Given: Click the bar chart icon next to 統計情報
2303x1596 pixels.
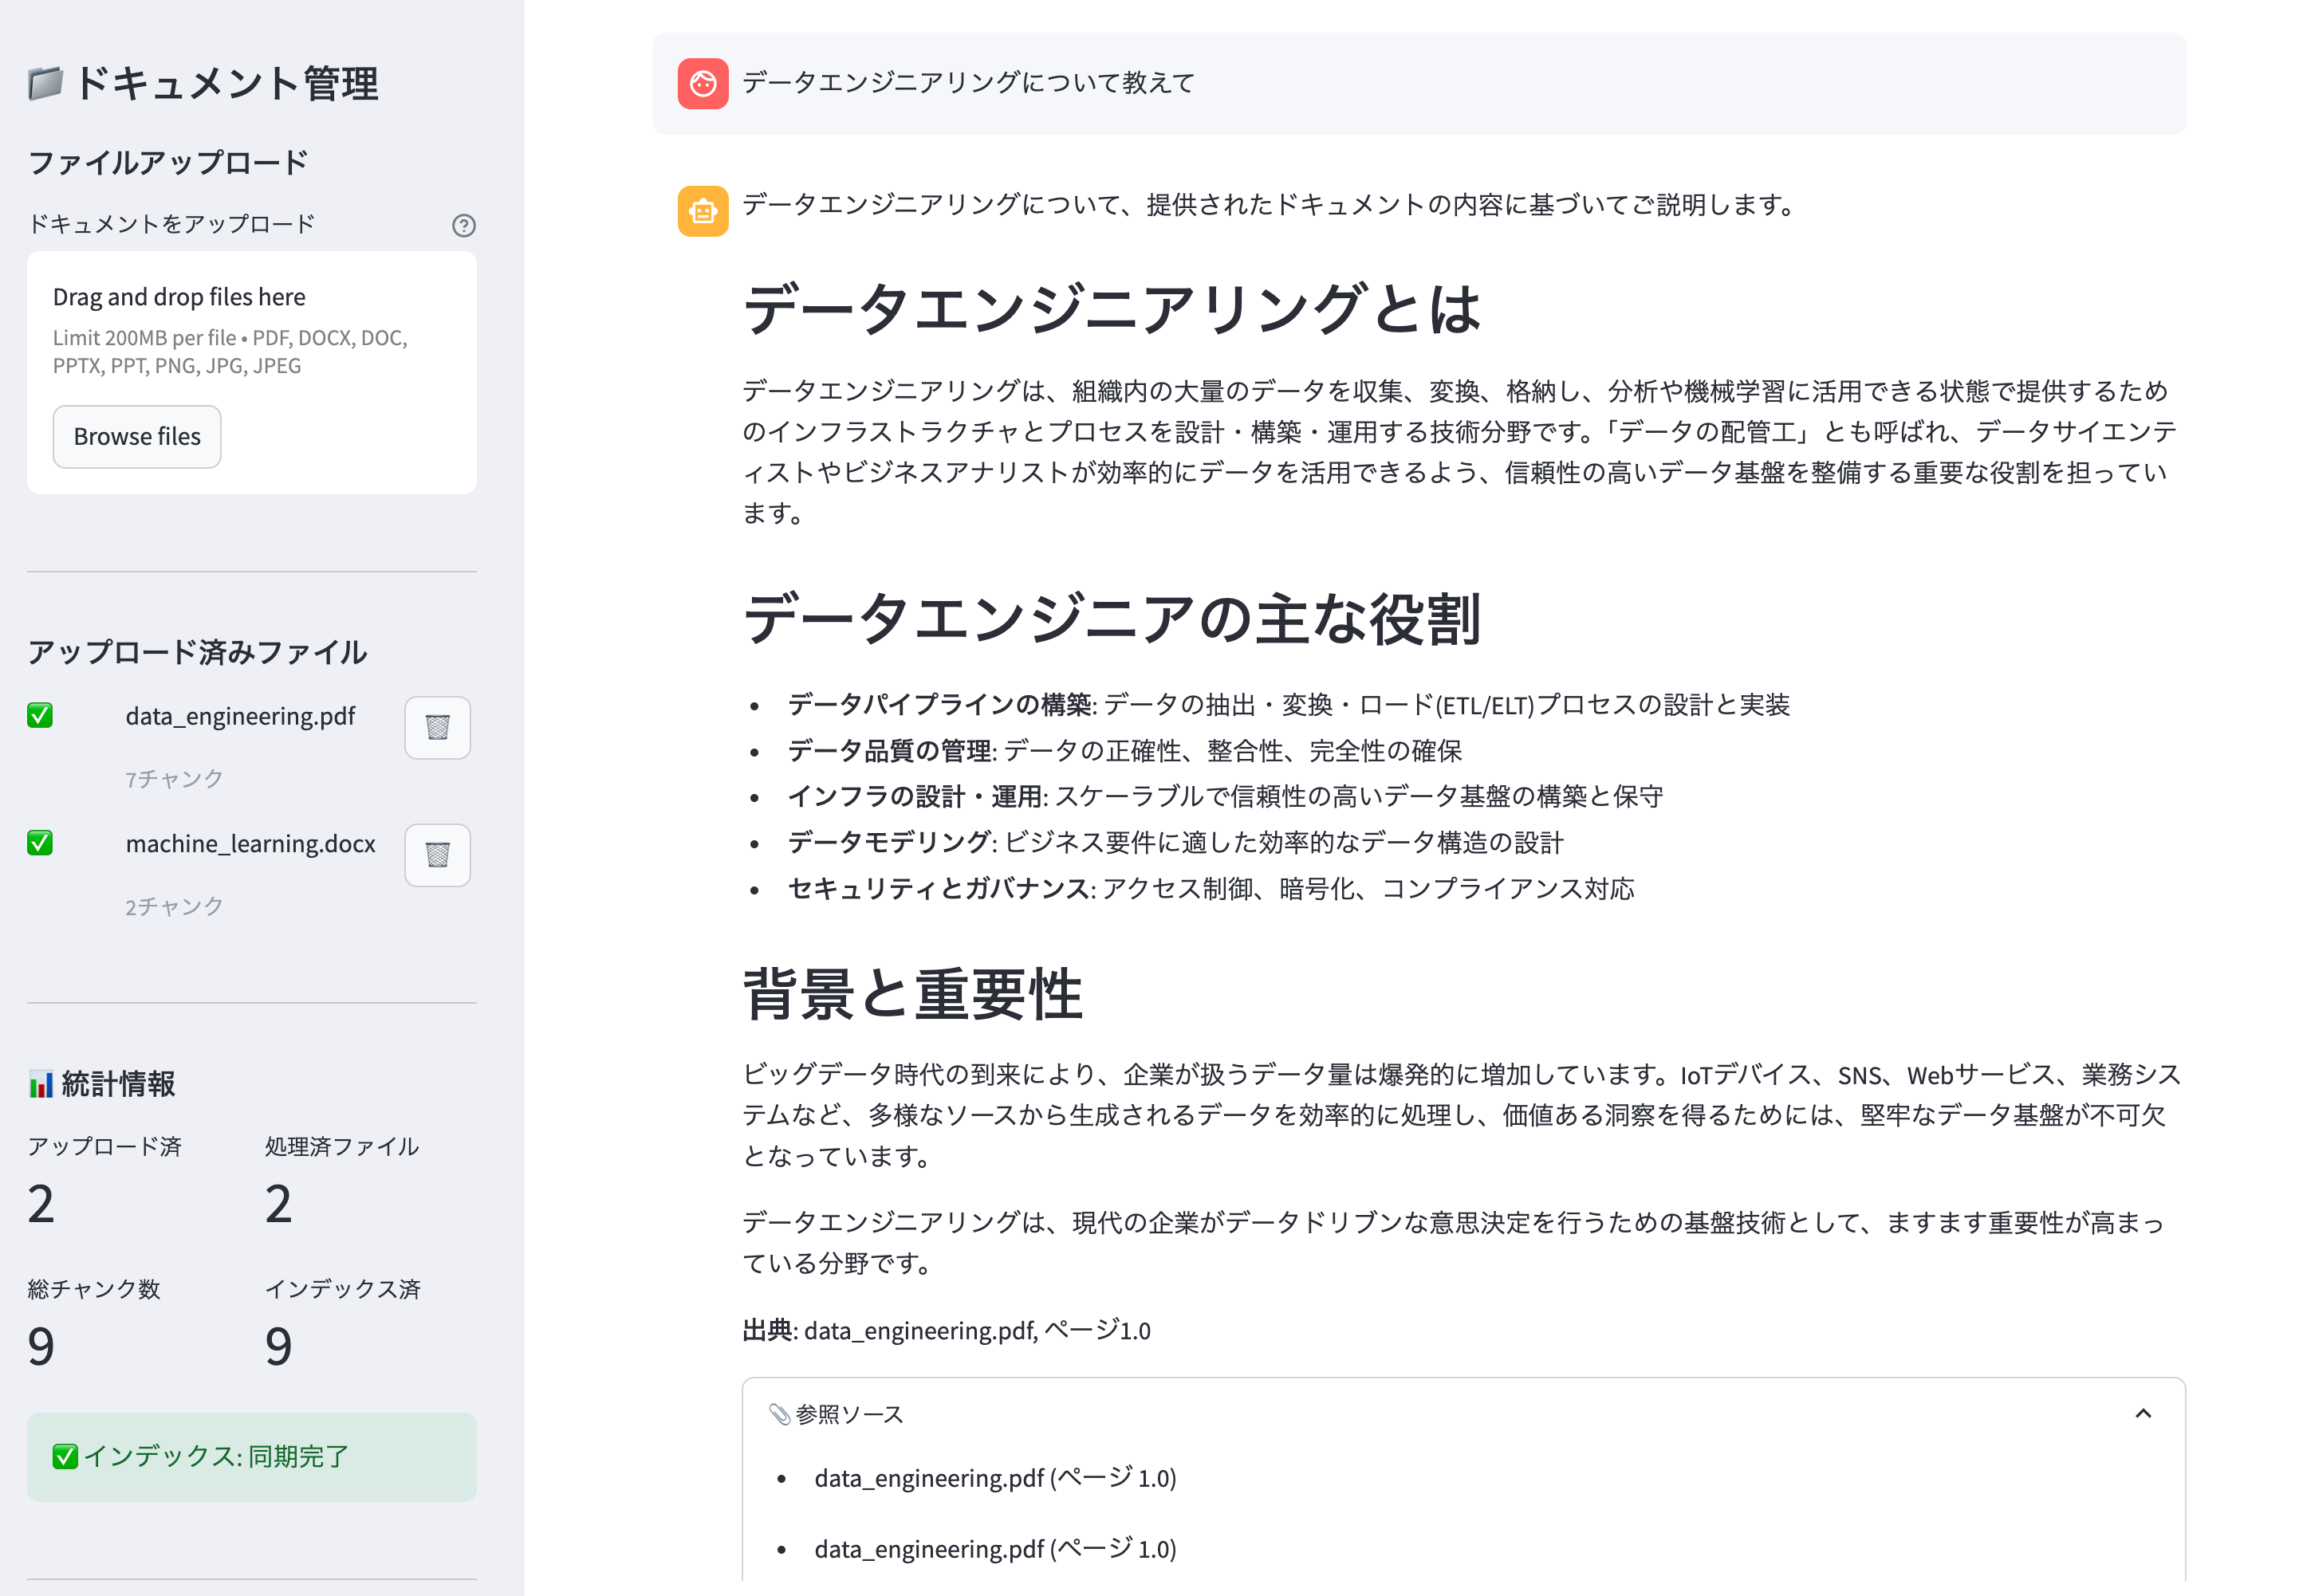Looking at the screenshot, I should pos(40,1083).
